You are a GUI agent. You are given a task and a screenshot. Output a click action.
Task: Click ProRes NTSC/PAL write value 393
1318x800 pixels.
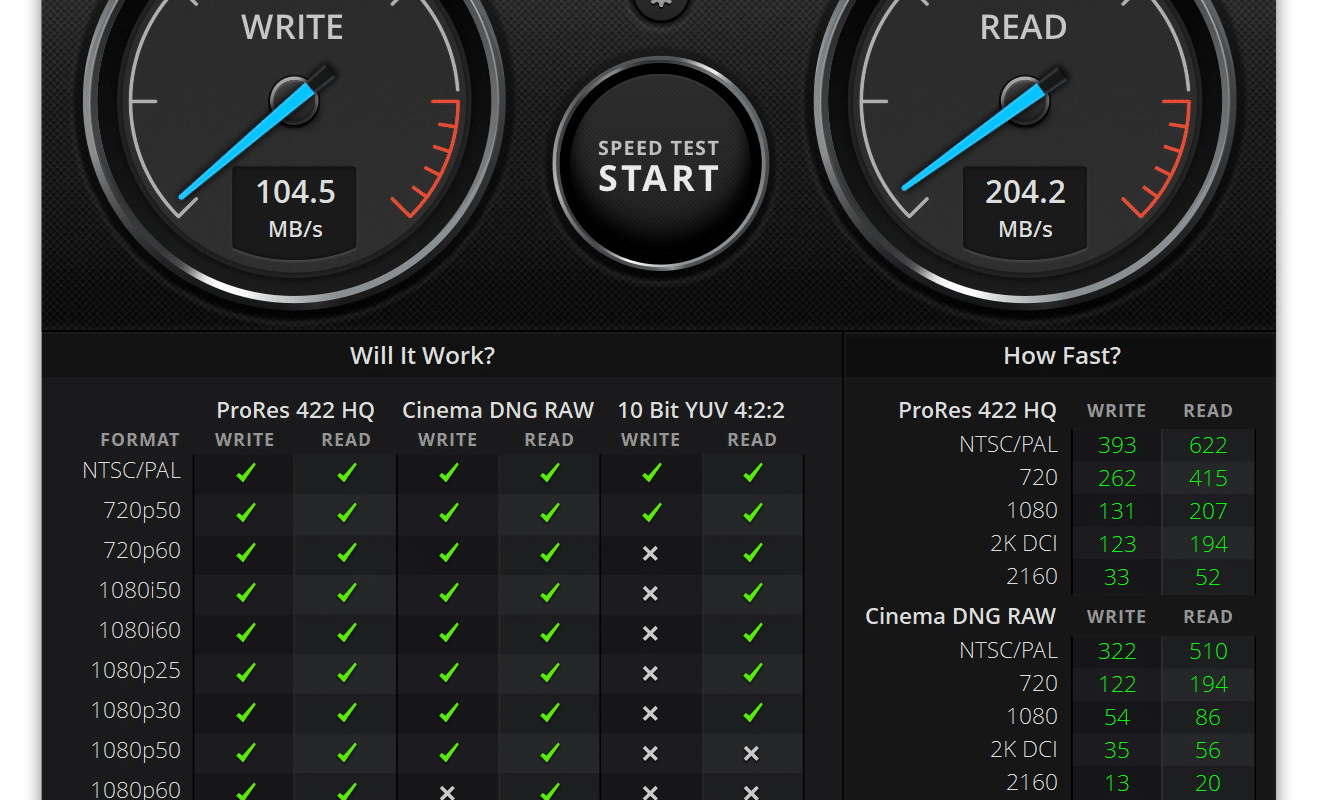1117,446
